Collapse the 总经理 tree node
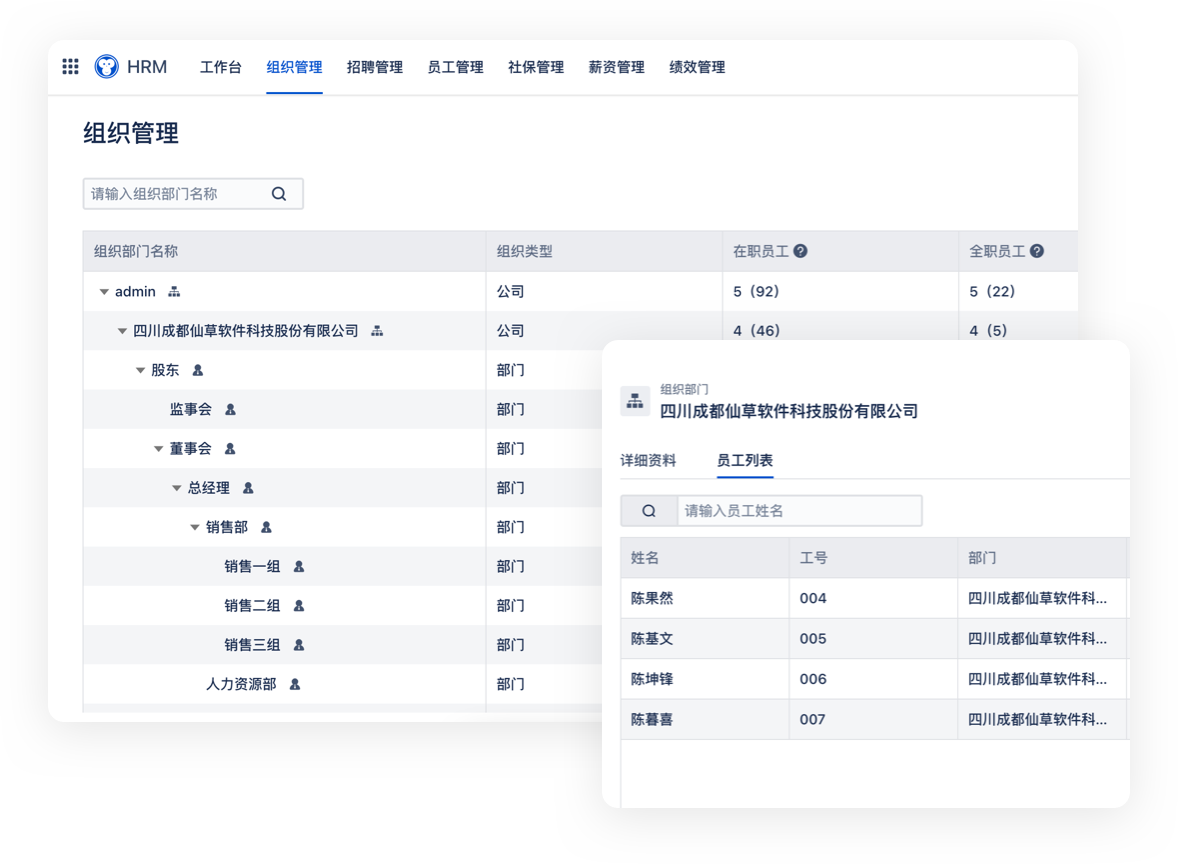 pyautogui.click(x=177, y=489)
